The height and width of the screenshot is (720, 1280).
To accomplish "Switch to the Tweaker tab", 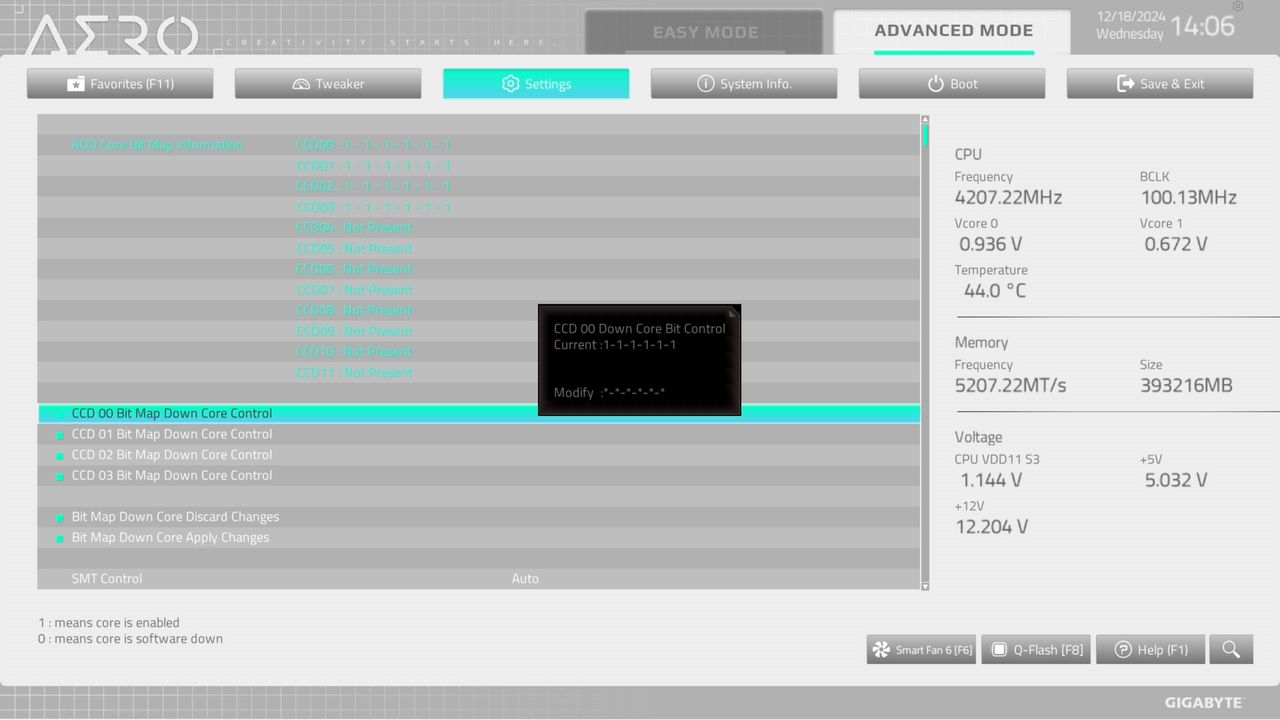I will click(328, 84).
